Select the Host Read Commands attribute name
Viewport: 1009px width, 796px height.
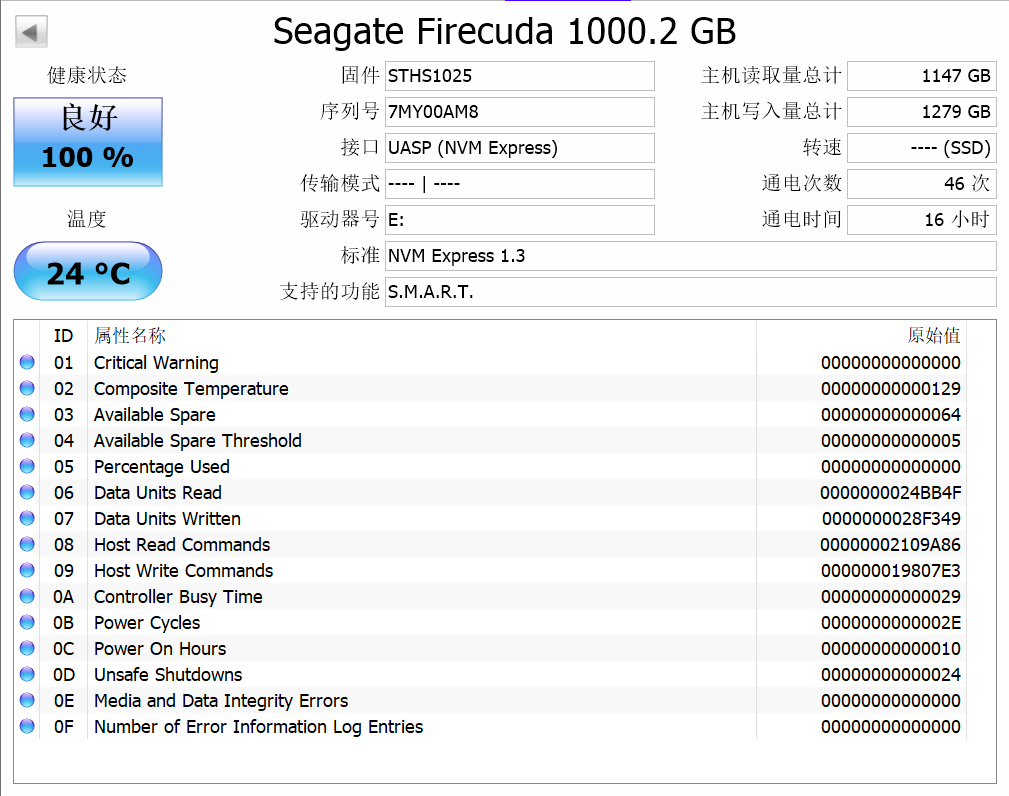[x=182, y=545]
